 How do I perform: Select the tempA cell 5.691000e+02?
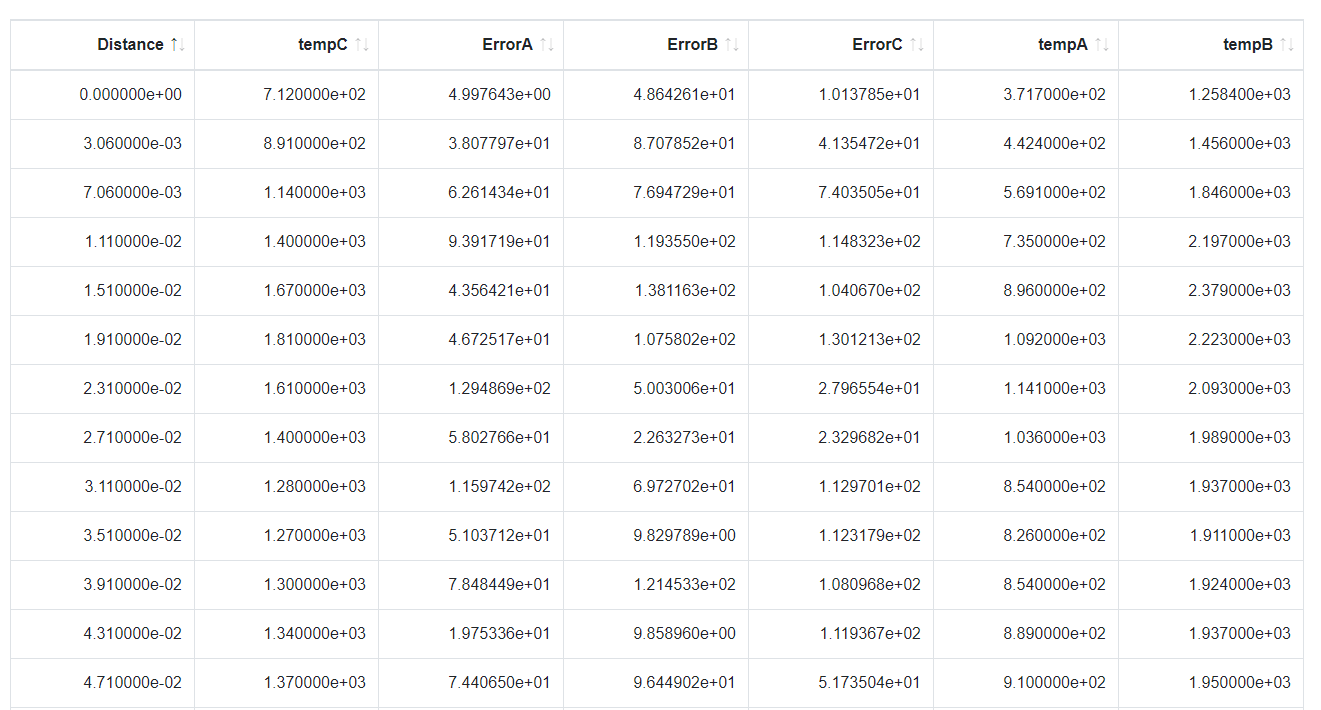(1026, 193)
